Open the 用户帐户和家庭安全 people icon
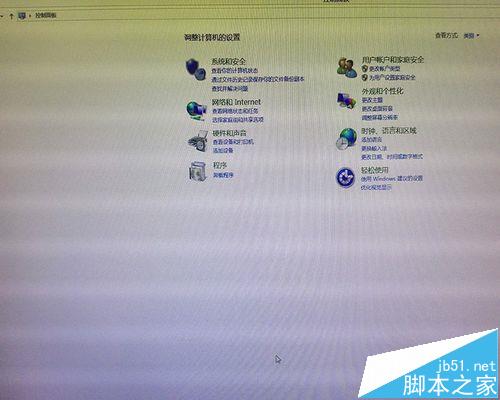The image size is (500, 400). point(347,68)
